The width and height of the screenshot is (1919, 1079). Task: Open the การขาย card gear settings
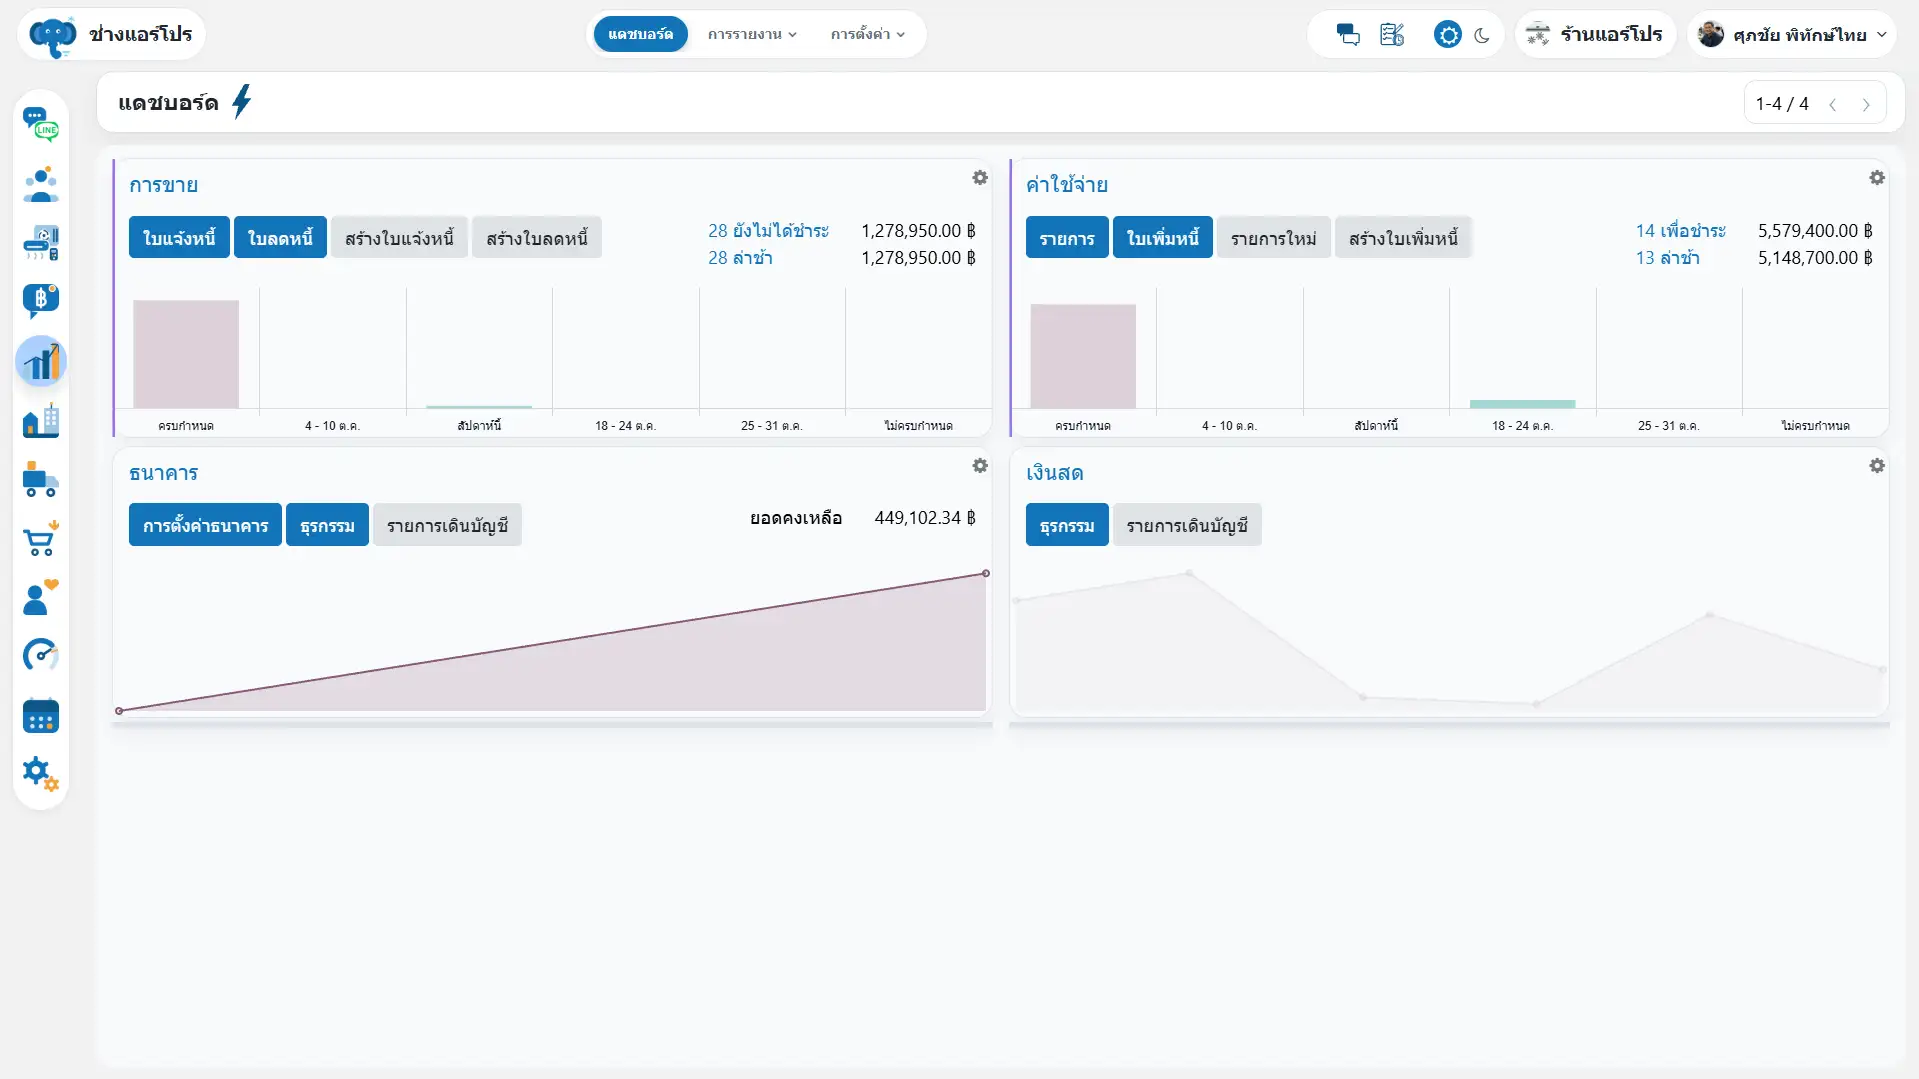coord(980,177)
